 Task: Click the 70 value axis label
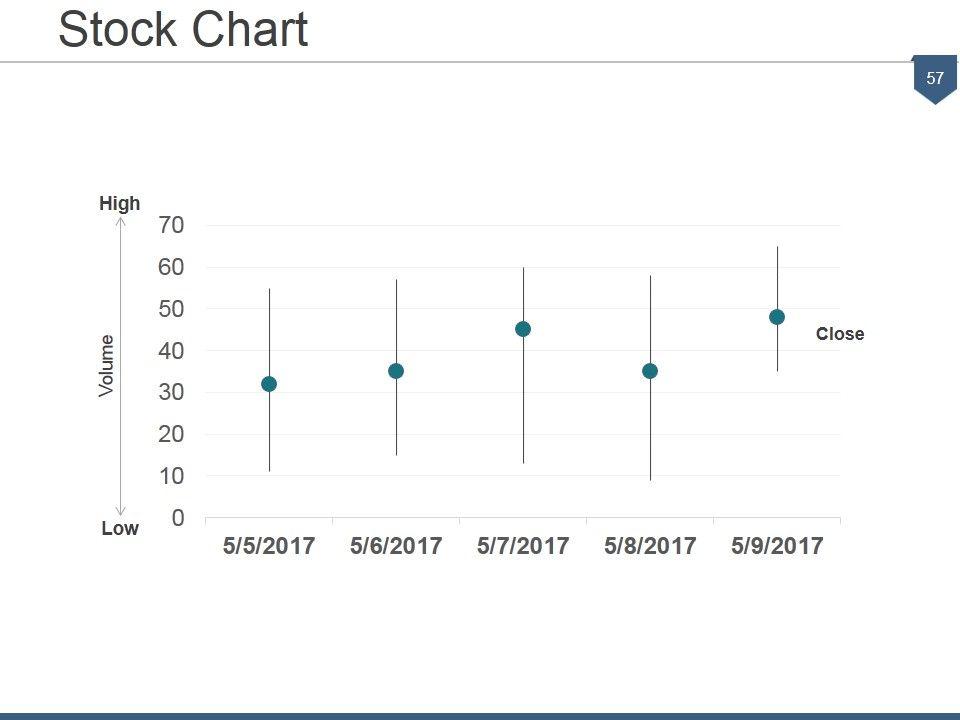(171, 226)
